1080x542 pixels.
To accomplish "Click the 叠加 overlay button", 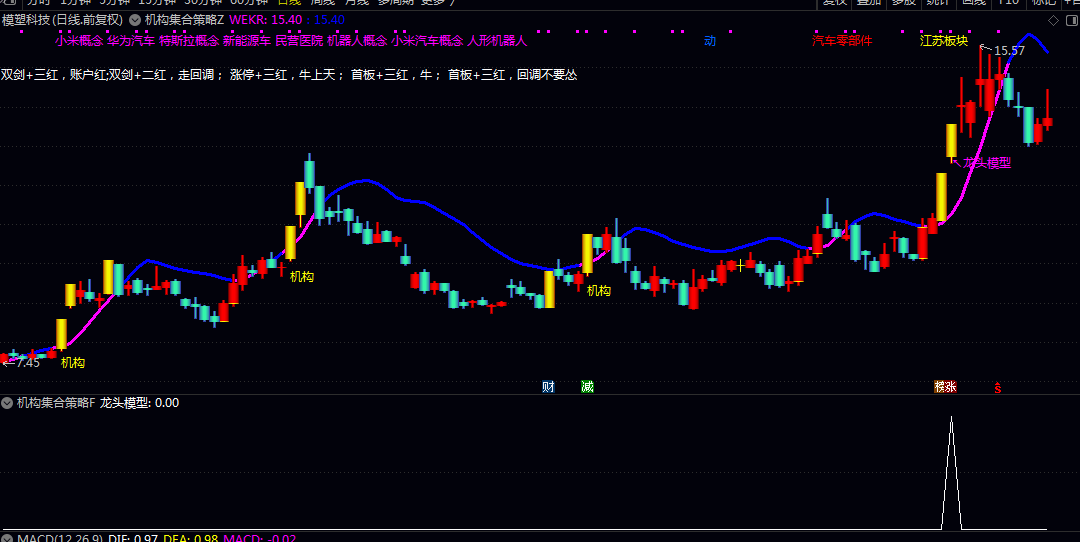I will [x=869, y=3].
